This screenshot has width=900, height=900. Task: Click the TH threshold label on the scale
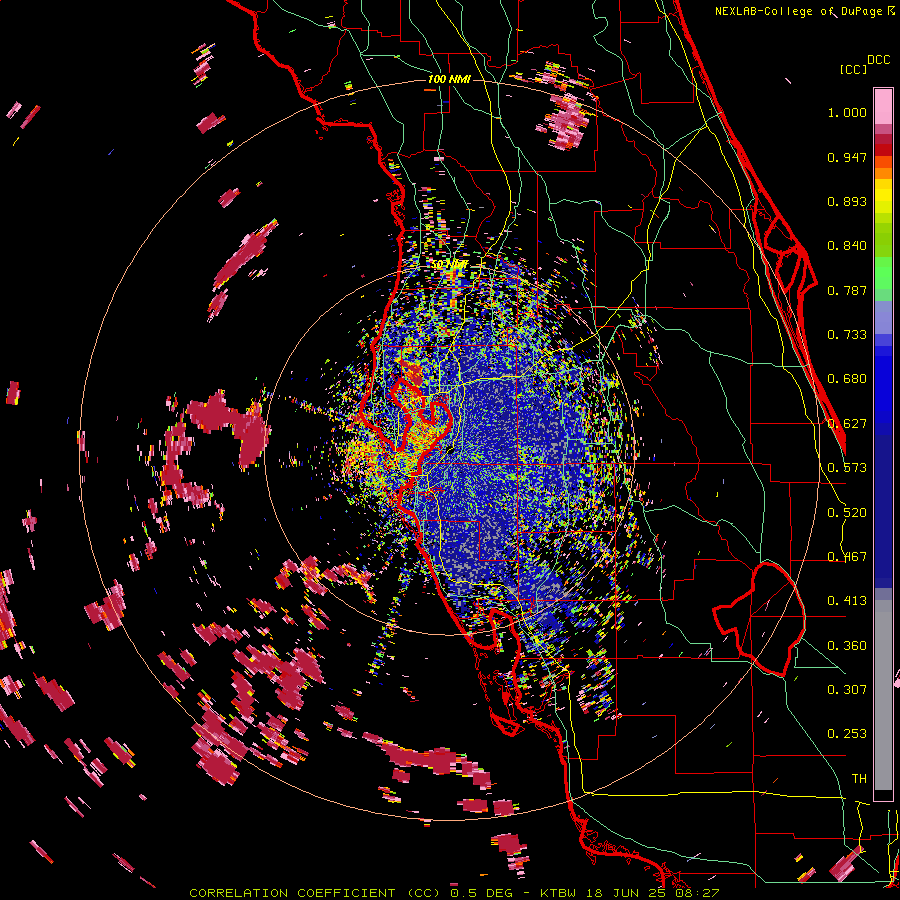859,778
